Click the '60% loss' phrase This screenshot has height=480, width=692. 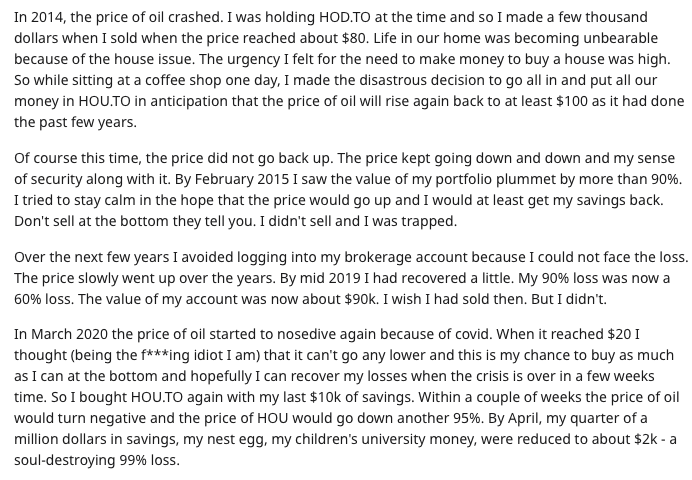click(44, 299)
